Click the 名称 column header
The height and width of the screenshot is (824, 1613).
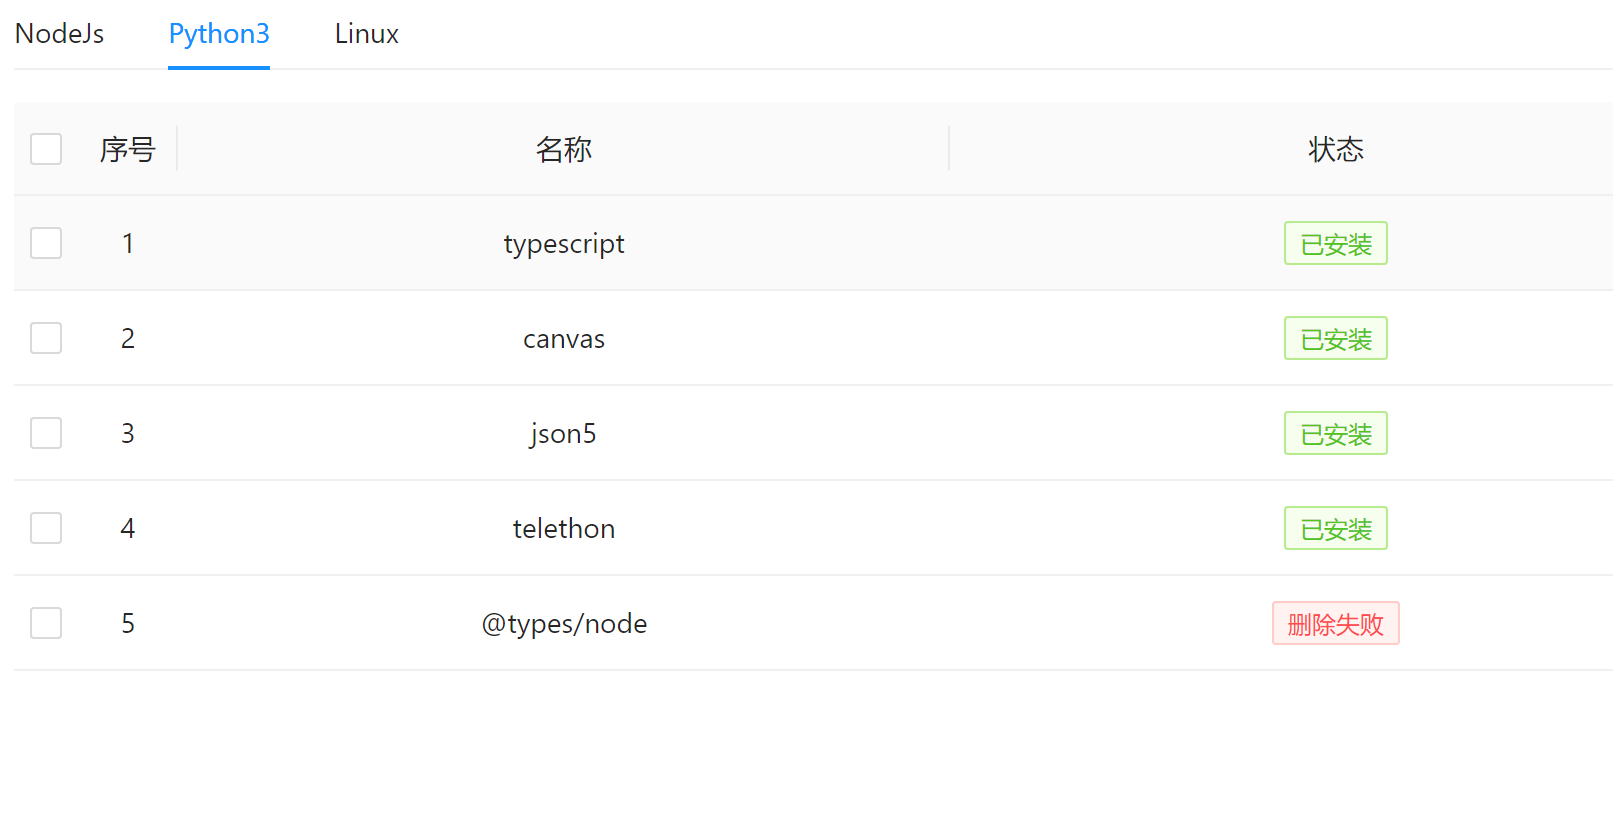pyautogui.click(x=564, y=148)
